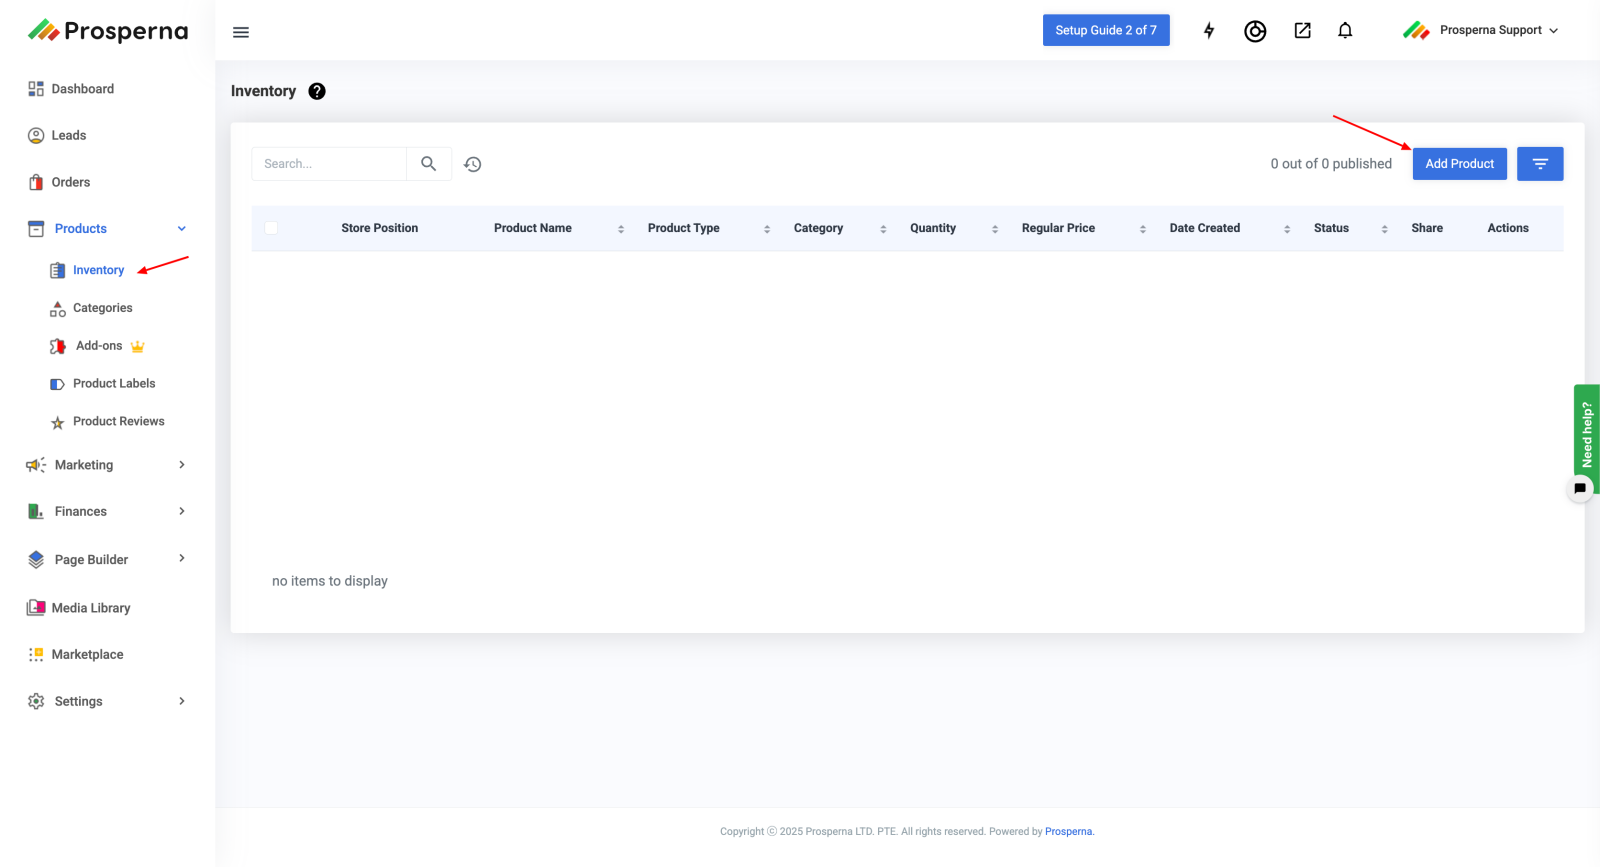1600x867 pixels.
Task: Click the Inventory help question mark icon
Action: coord(317,91)
